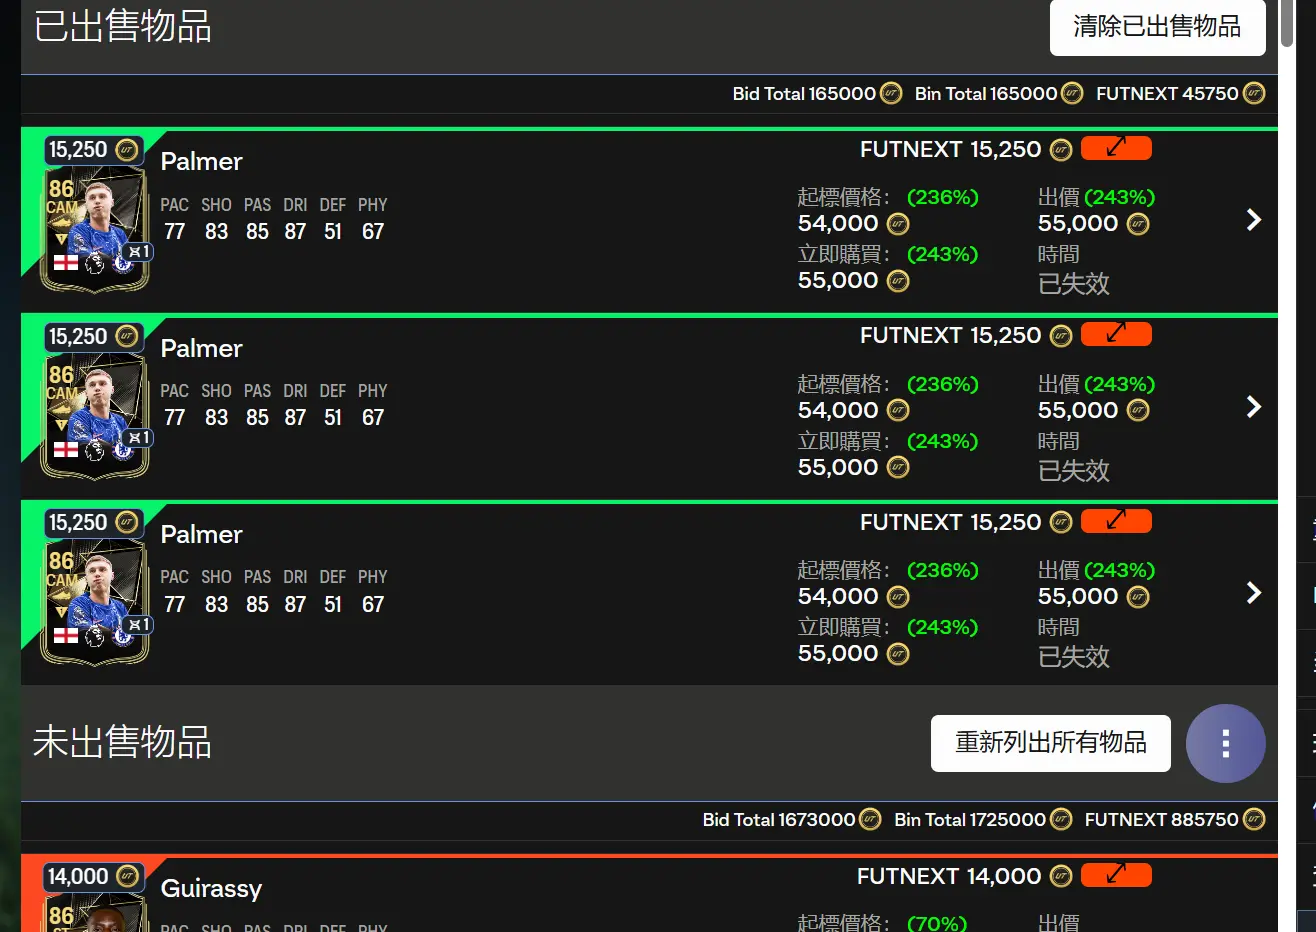Viewport: 1316px width, 932px height.
Task: Click the Bin Total 165000 text
Action: [x=986, y=93]
